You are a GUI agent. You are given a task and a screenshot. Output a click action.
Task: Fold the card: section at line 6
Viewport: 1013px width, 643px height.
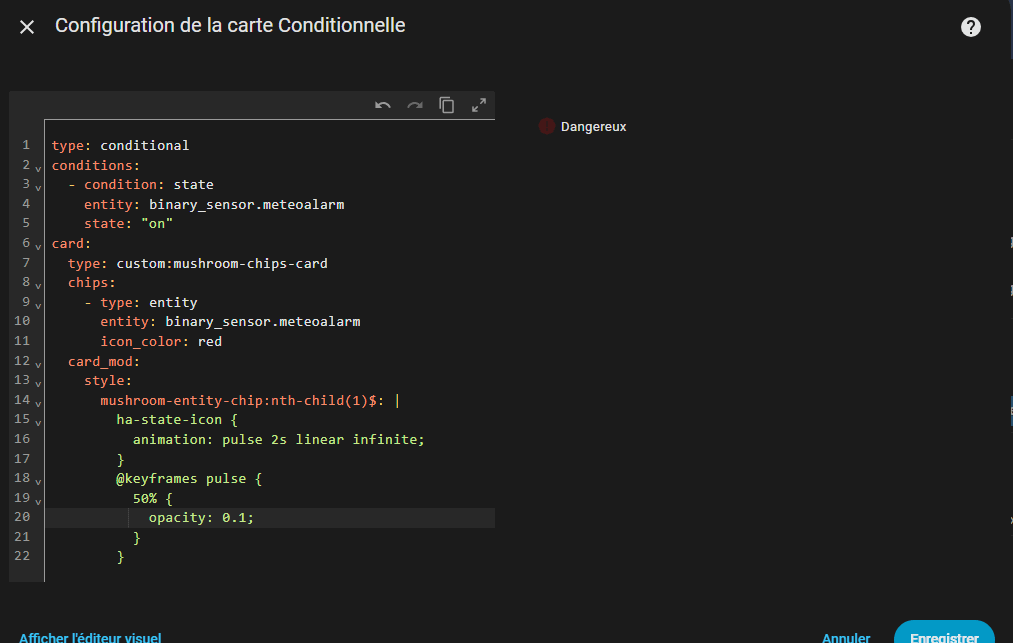click(38, 245)
